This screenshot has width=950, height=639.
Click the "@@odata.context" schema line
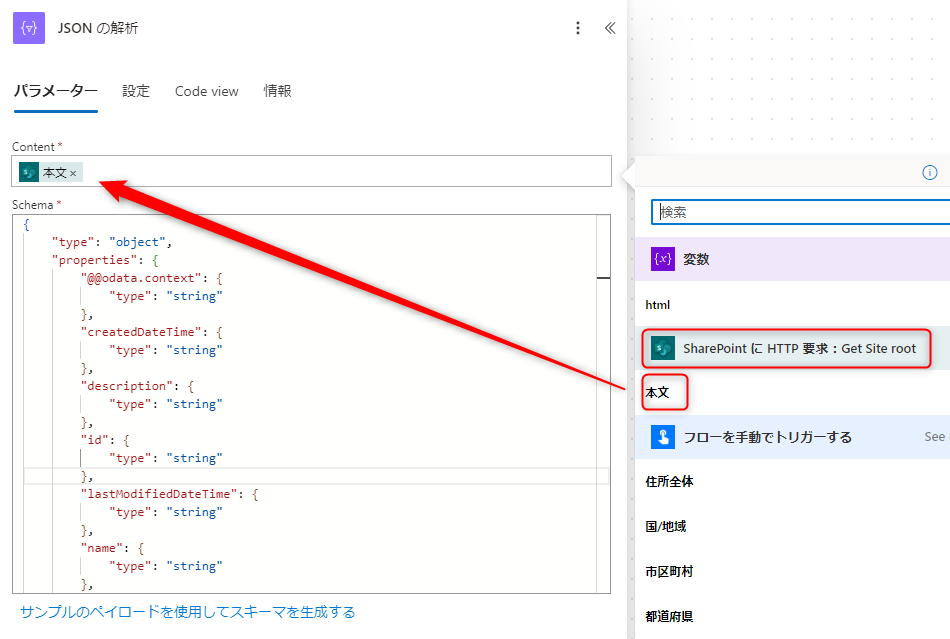pyautogui.click(x=151, y=278)
